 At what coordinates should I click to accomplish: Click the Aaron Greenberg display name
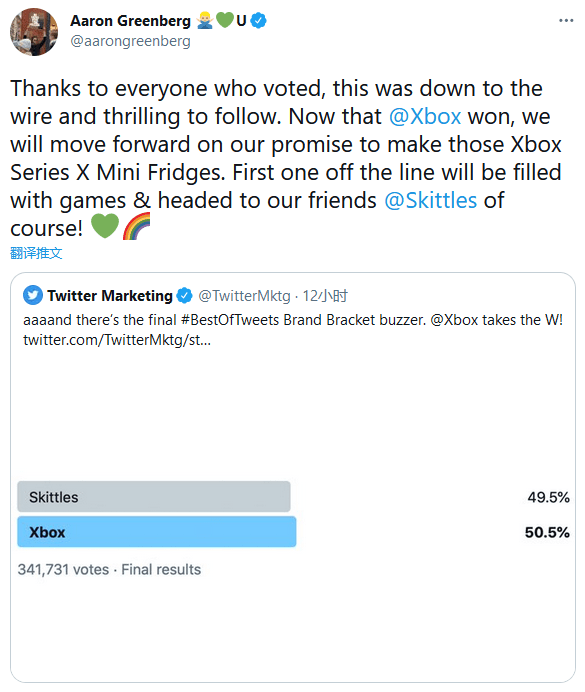pyautogui.click(x=131, y=21)
